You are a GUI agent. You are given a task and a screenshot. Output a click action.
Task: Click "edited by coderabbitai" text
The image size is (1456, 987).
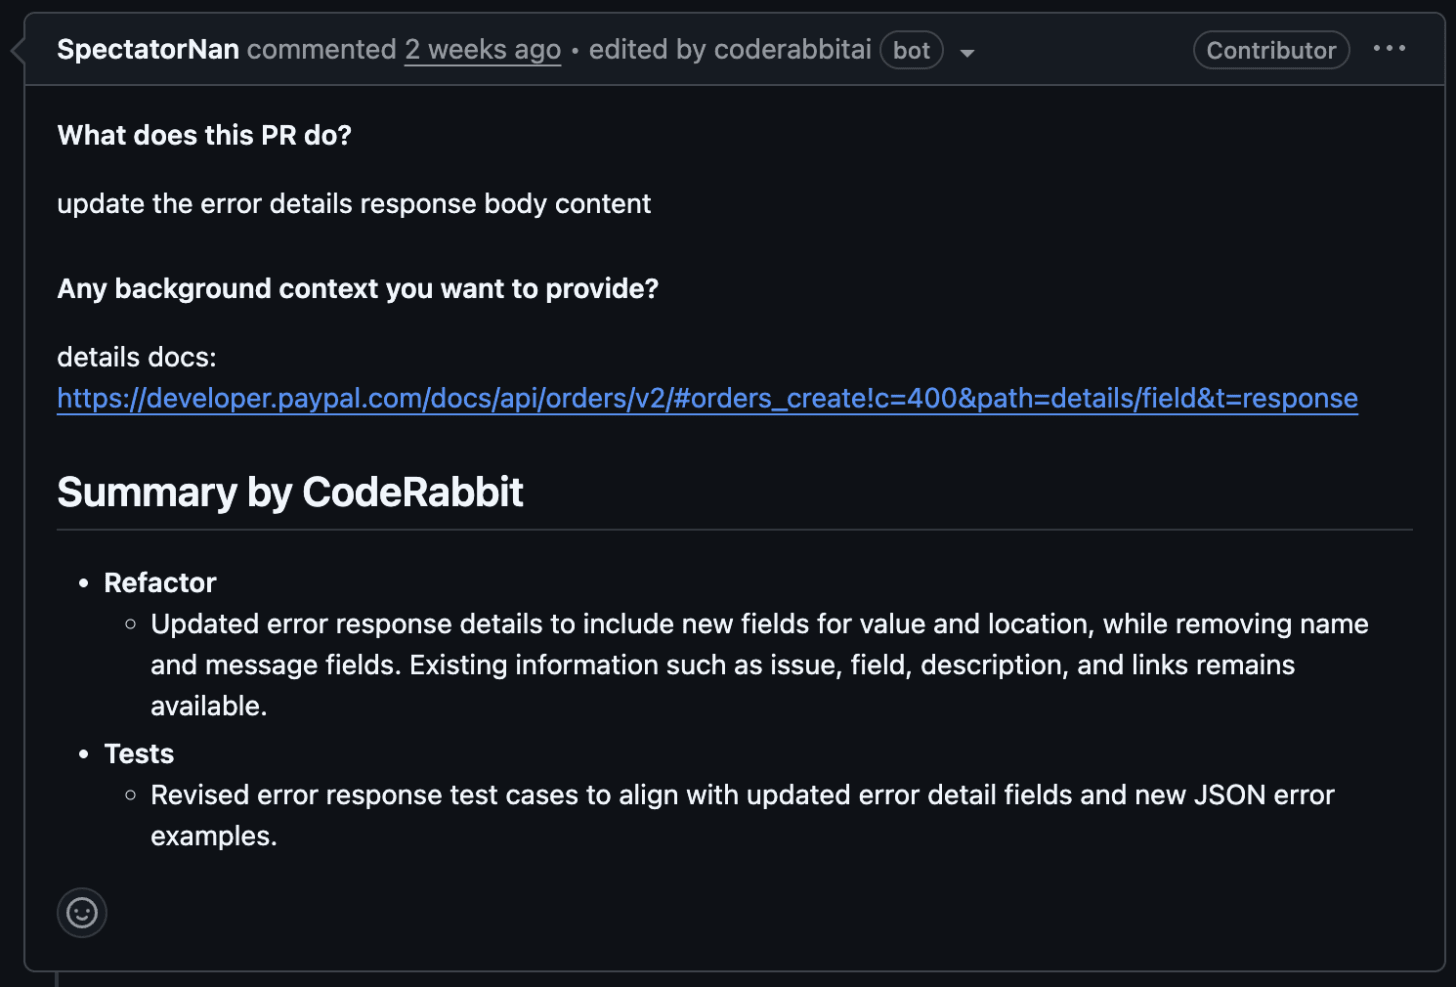[730, 49]
